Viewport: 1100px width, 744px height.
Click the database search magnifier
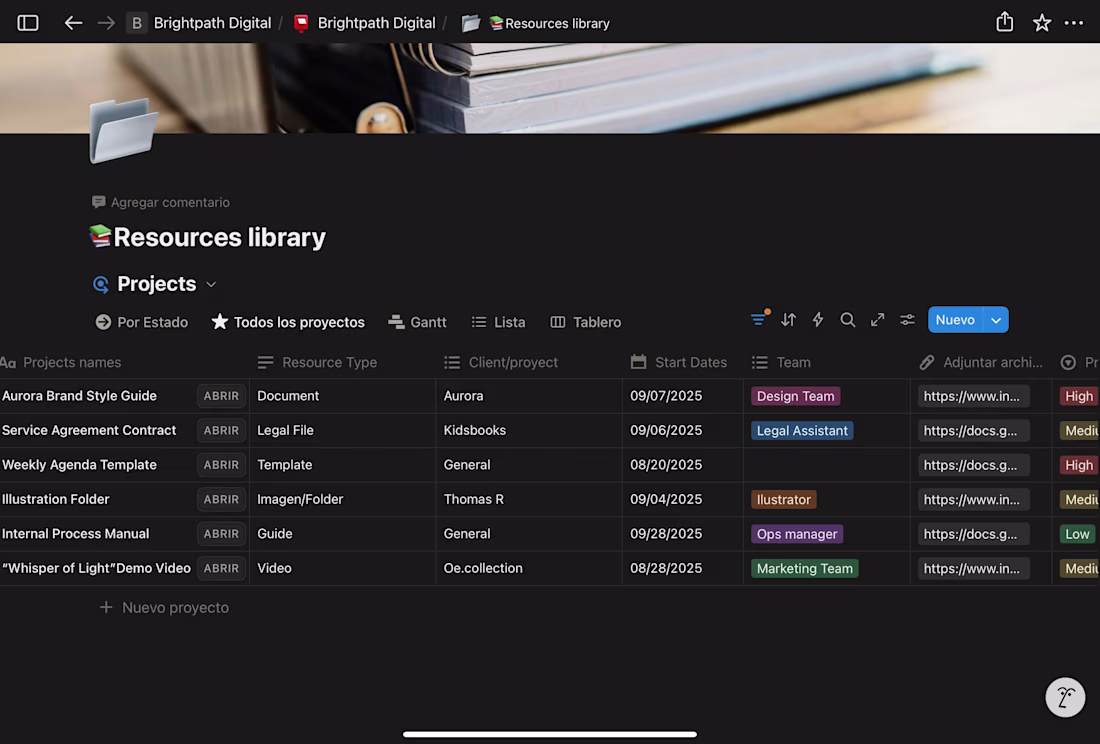847,320
